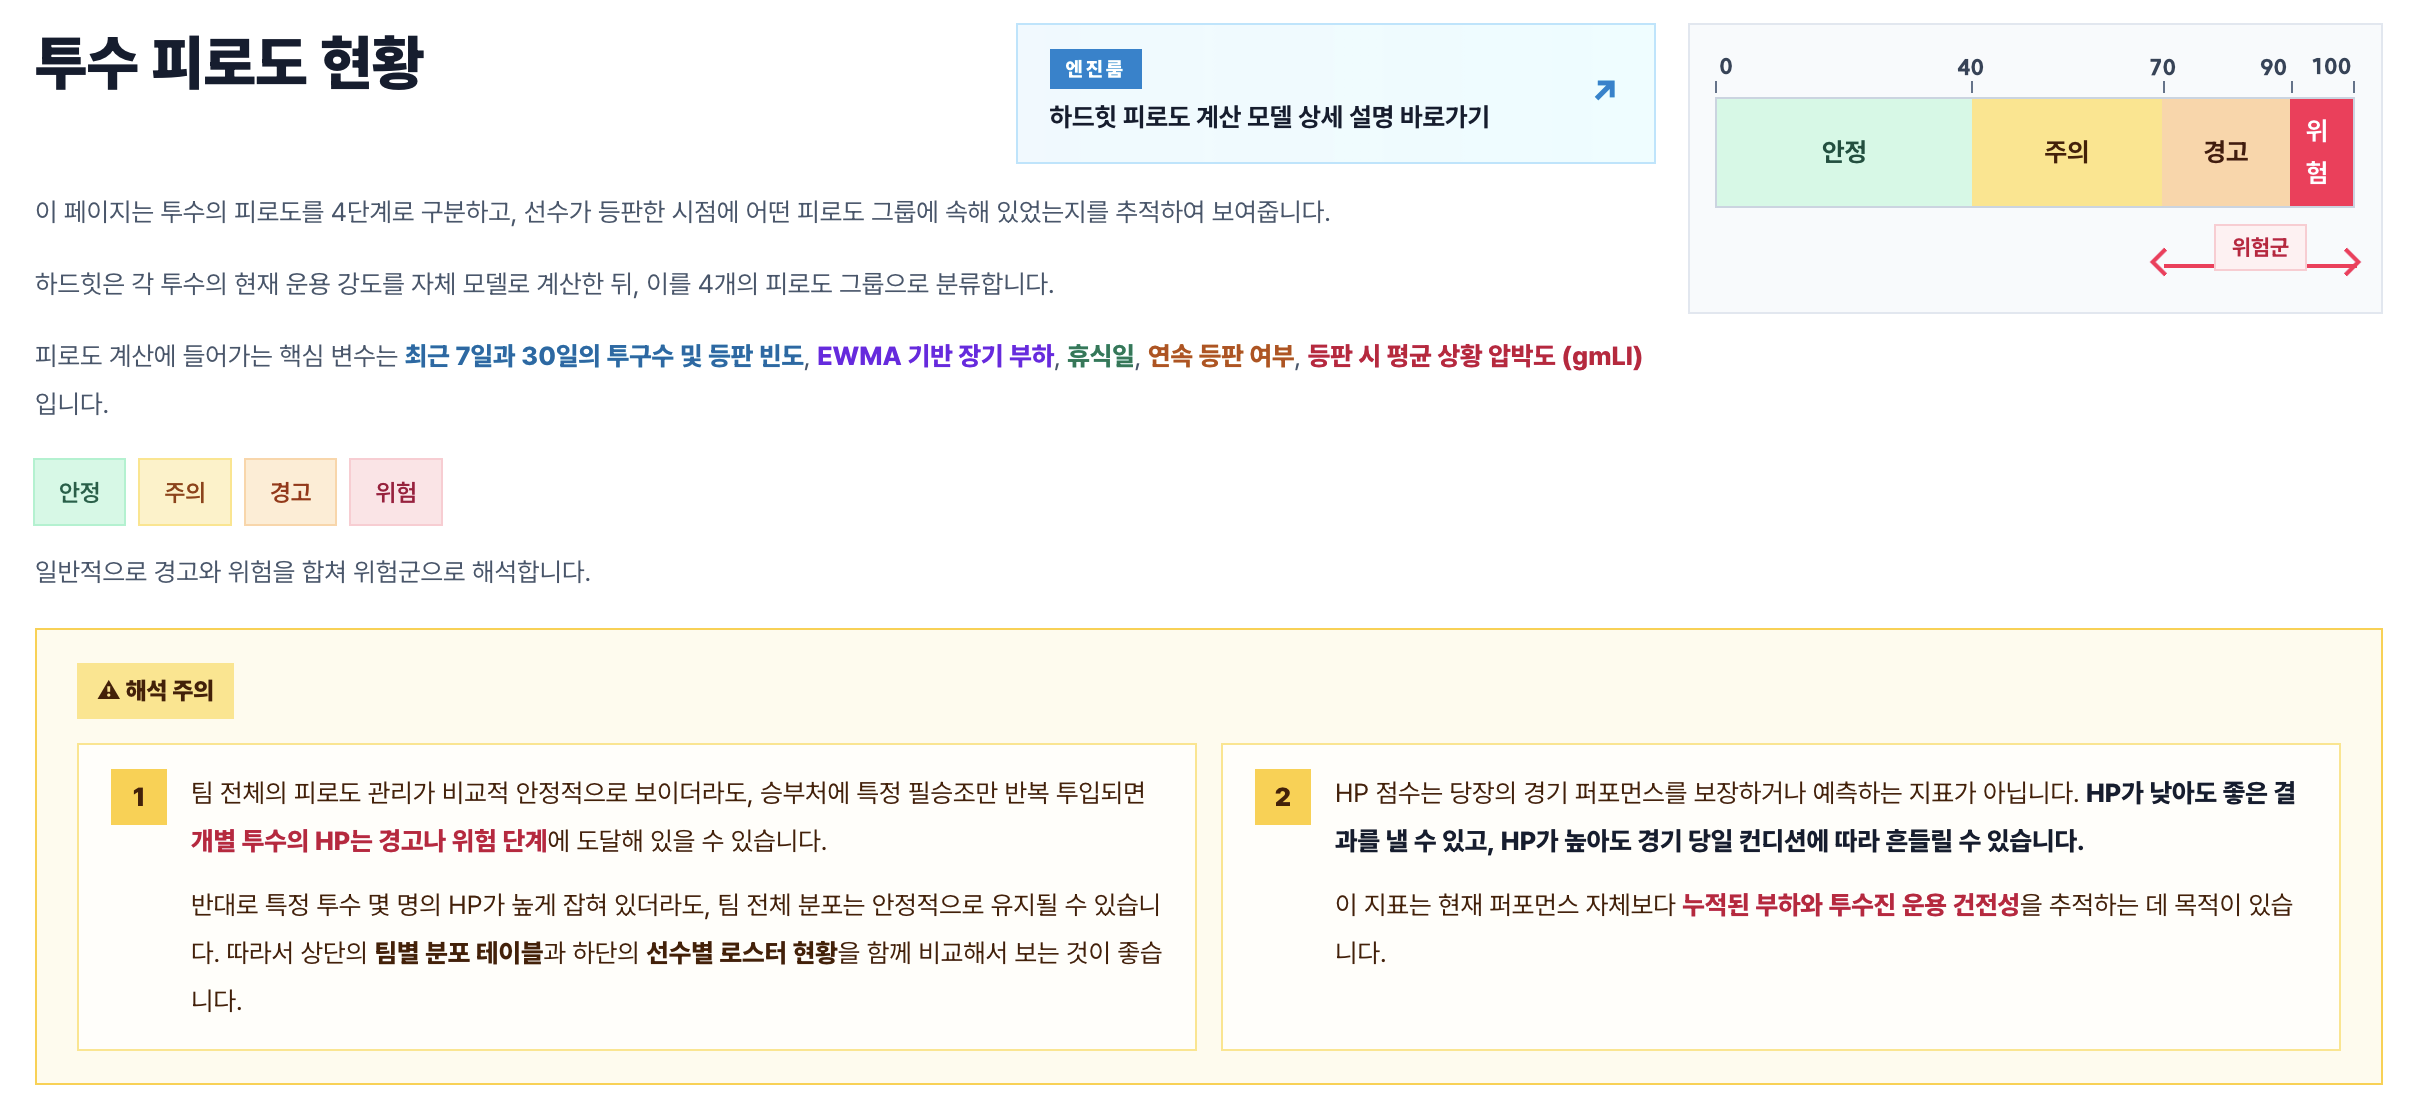Click the left red arrowhead of 위험군 range
The width and height of the screenshot is (2418, 1108).
pos(2160,263)
